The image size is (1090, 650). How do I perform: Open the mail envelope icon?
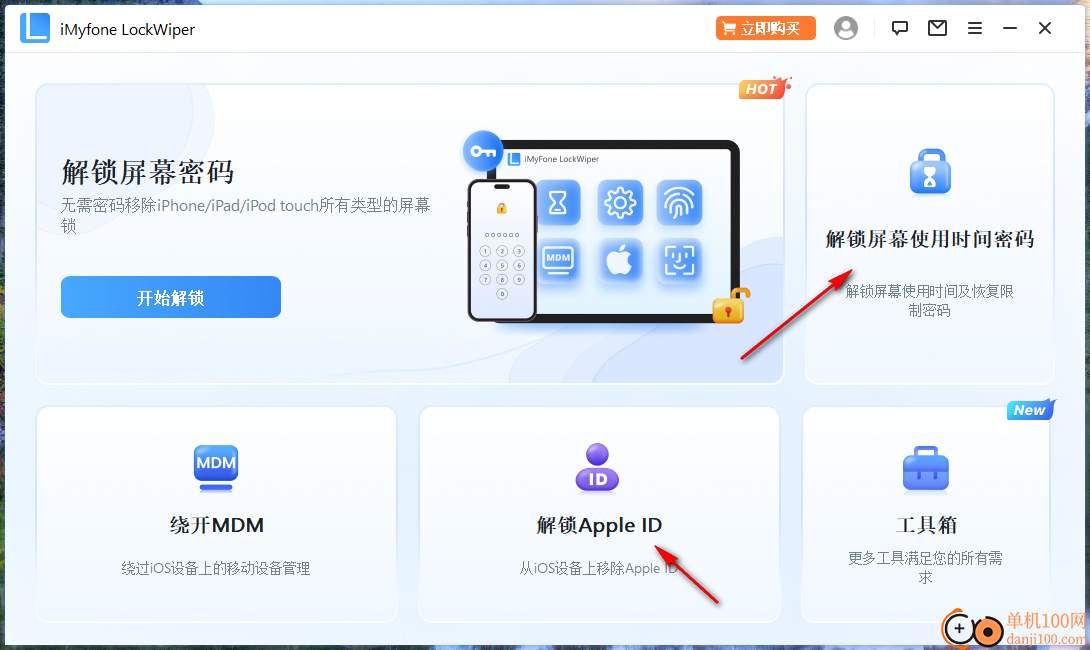pyautogui.click(x=937, y=28)
